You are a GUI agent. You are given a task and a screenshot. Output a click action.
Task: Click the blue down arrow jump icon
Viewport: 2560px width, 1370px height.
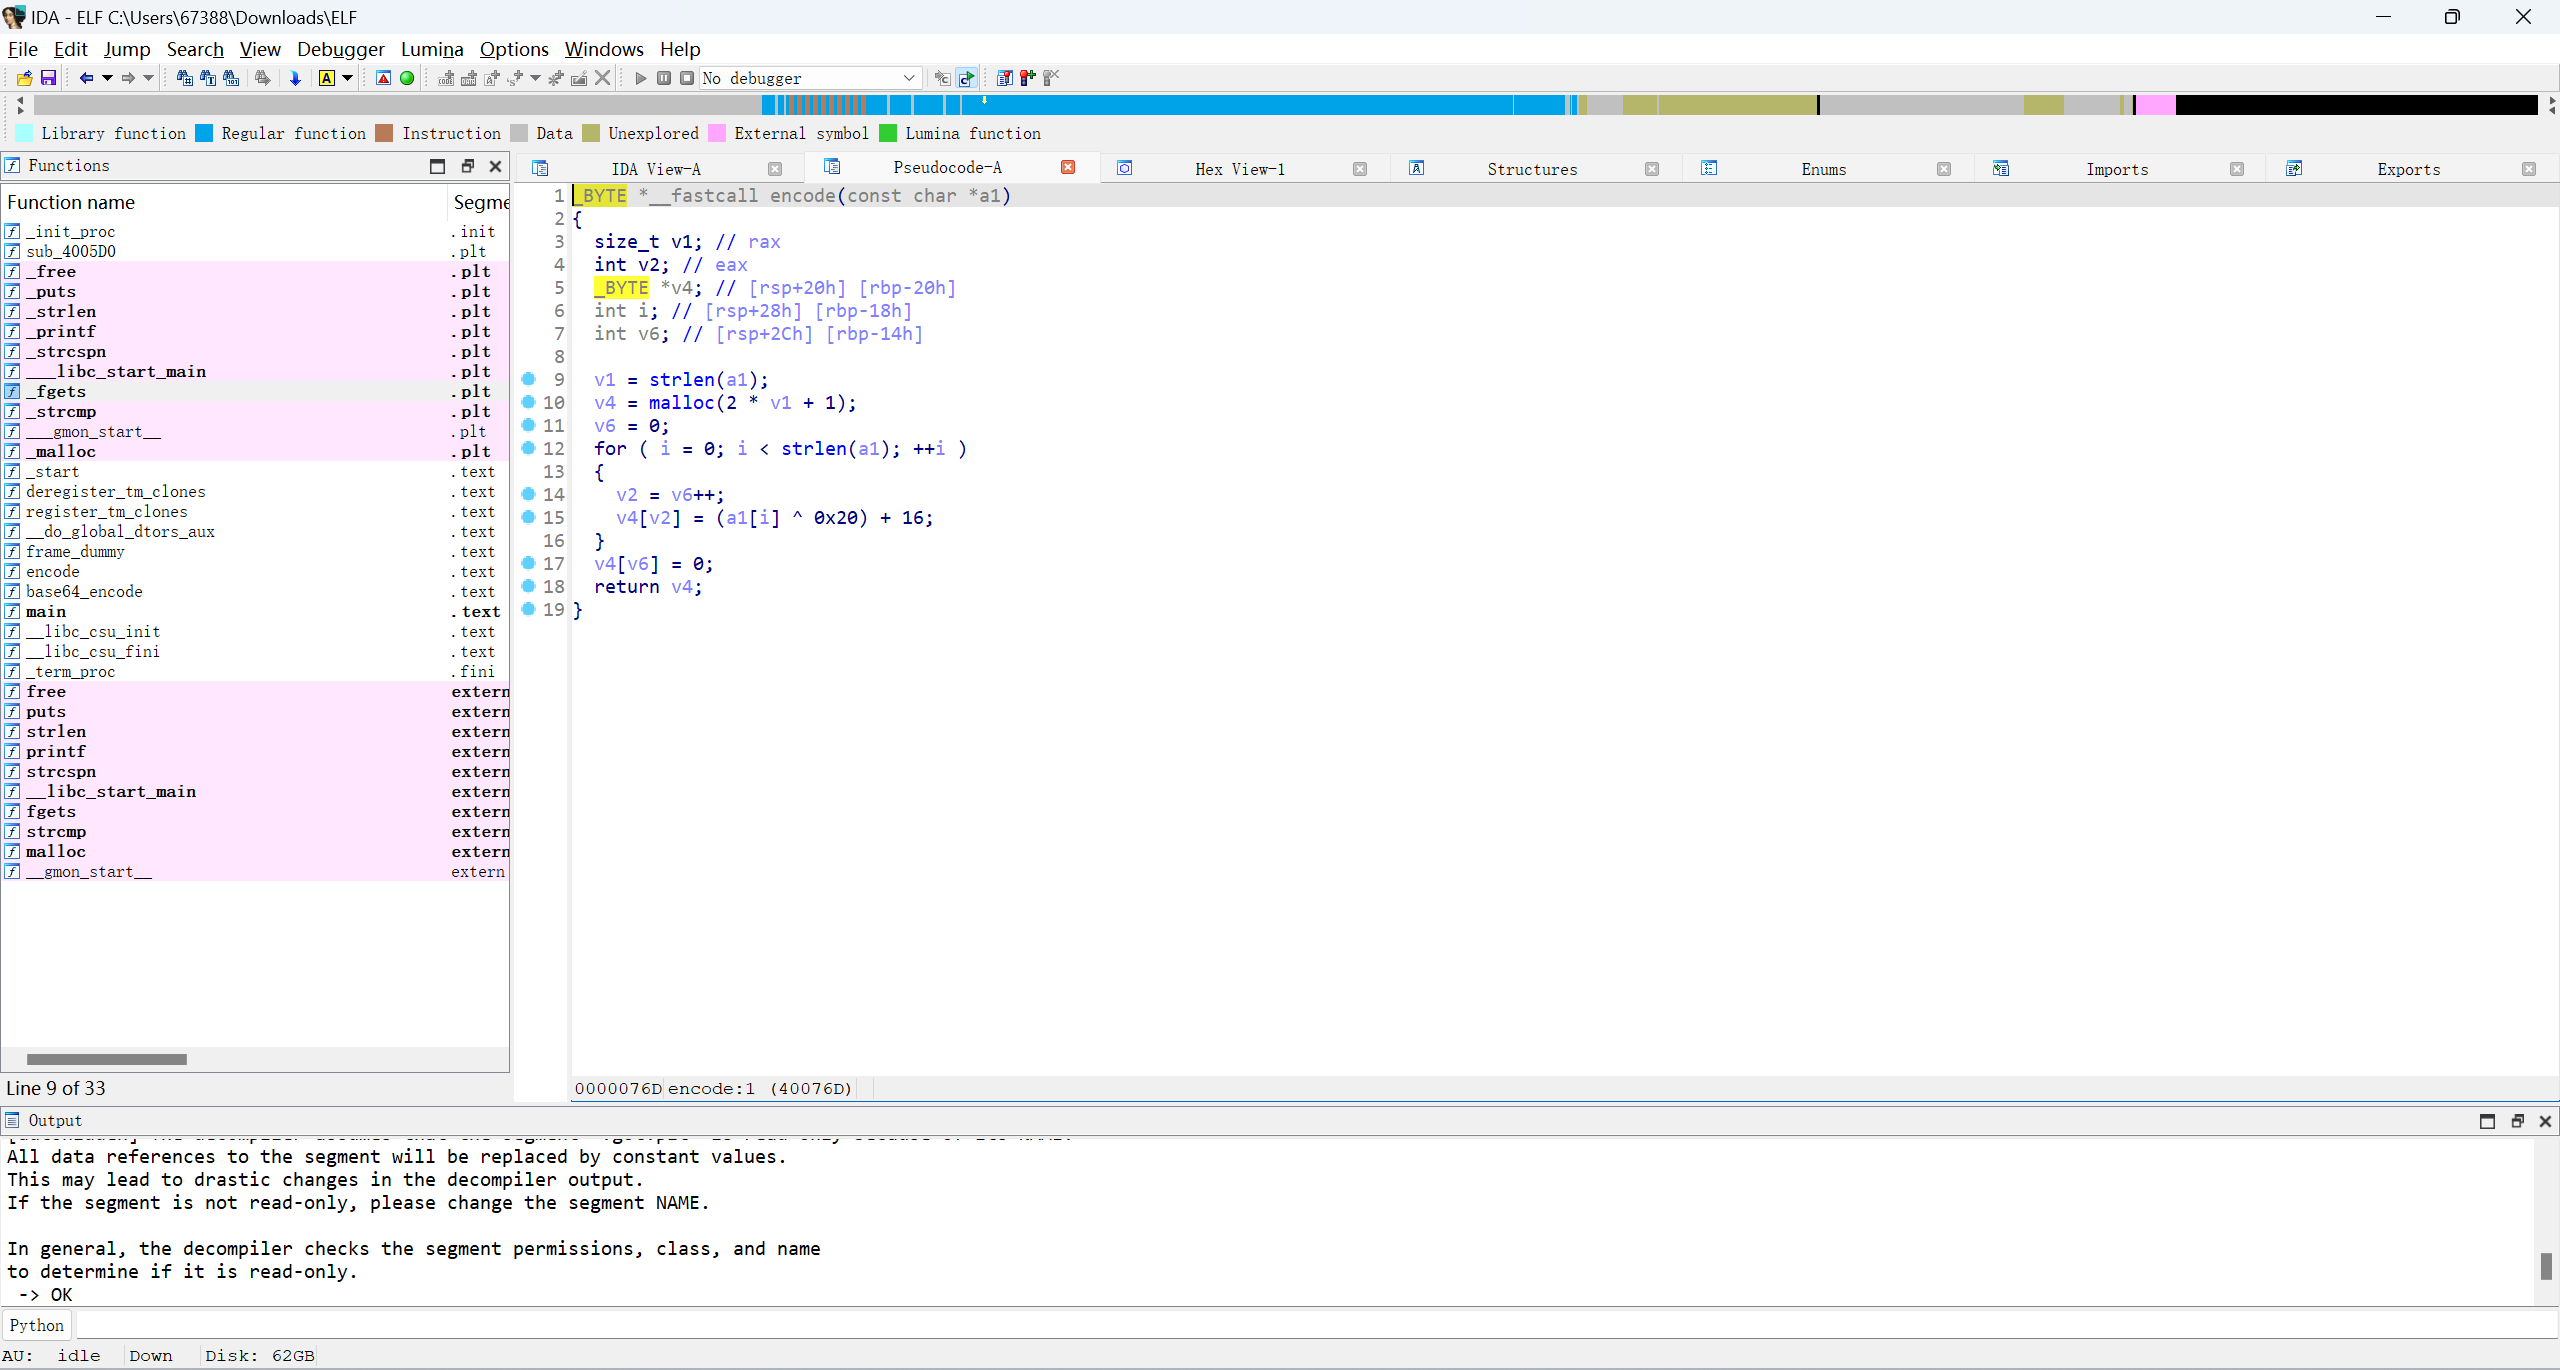pyautogui.click(x=295, y=78)
